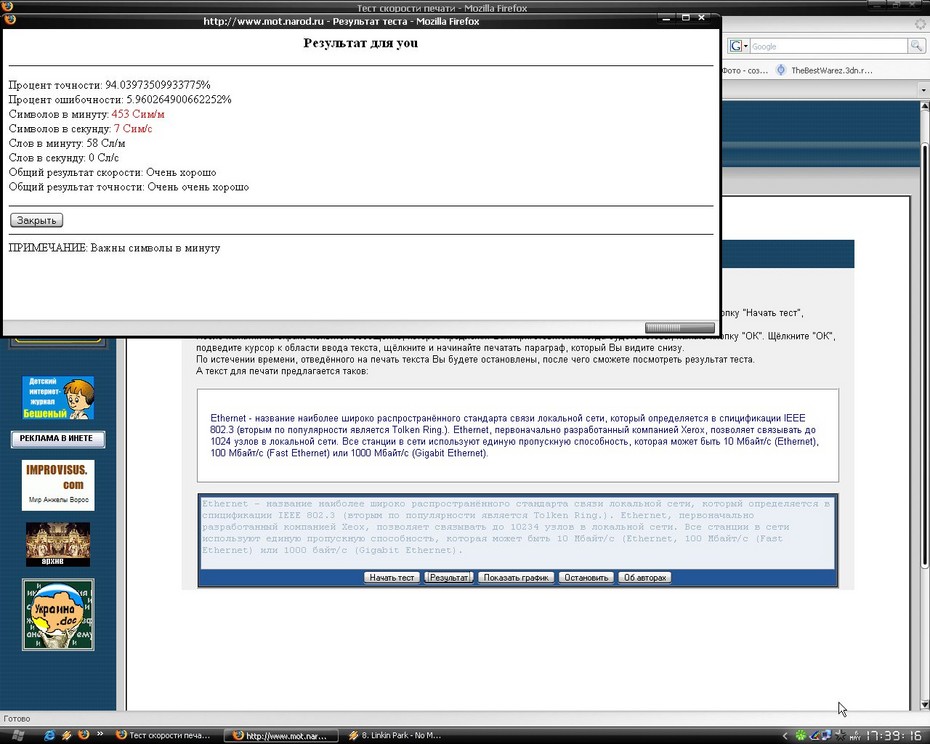Click the main page scrollbar down arrow

click(924, 705)
